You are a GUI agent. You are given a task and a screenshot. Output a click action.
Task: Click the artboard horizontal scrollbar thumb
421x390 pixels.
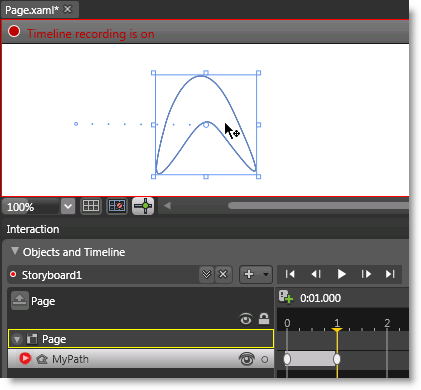318,206
